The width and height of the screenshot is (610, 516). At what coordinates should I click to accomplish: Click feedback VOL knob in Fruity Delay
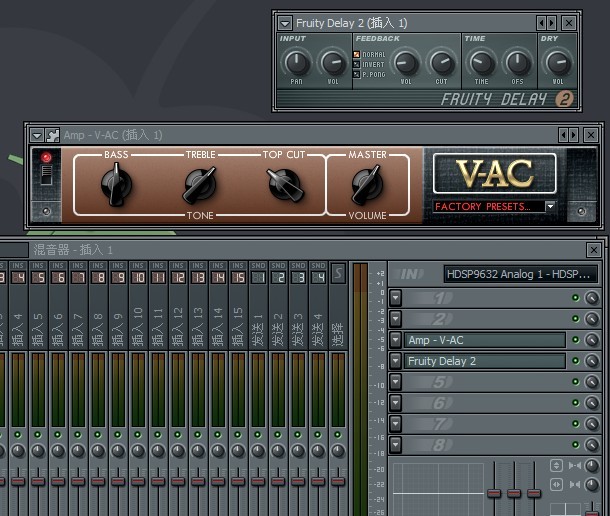pos(406,63)
